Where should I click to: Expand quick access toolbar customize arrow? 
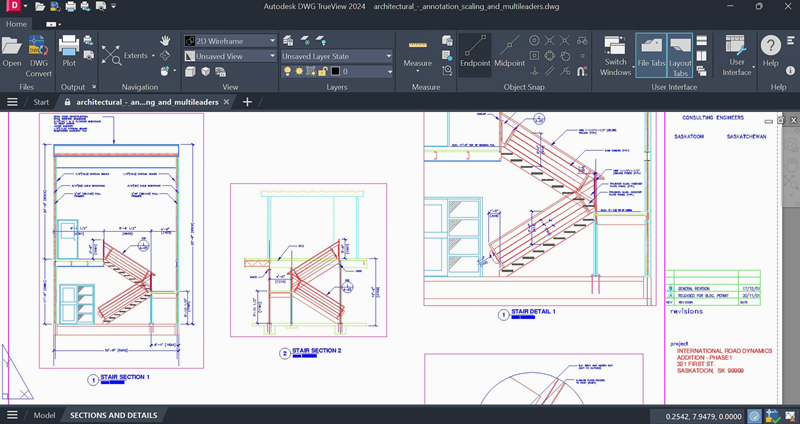pos(113,7)
